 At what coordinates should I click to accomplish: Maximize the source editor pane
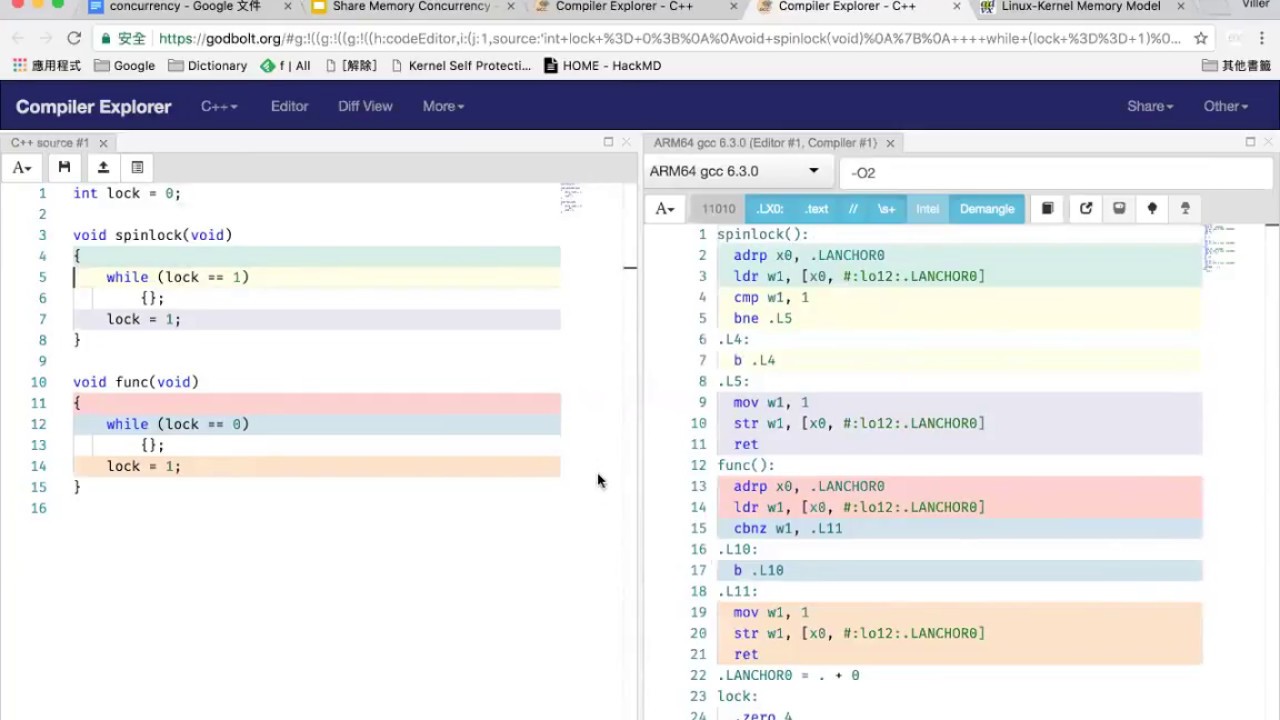click(608, 142)
